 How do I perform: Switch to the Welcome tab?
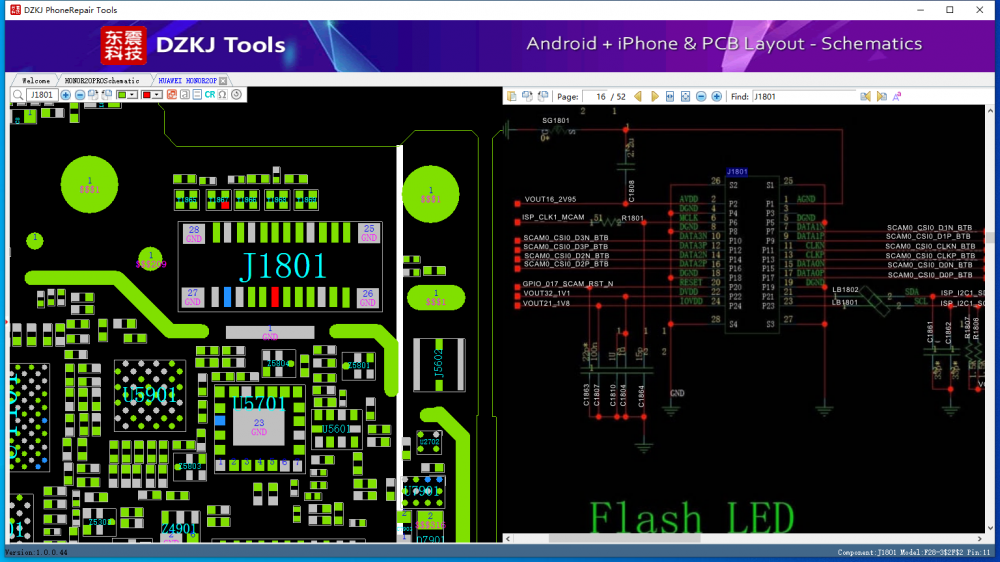(x=35, y=80)
